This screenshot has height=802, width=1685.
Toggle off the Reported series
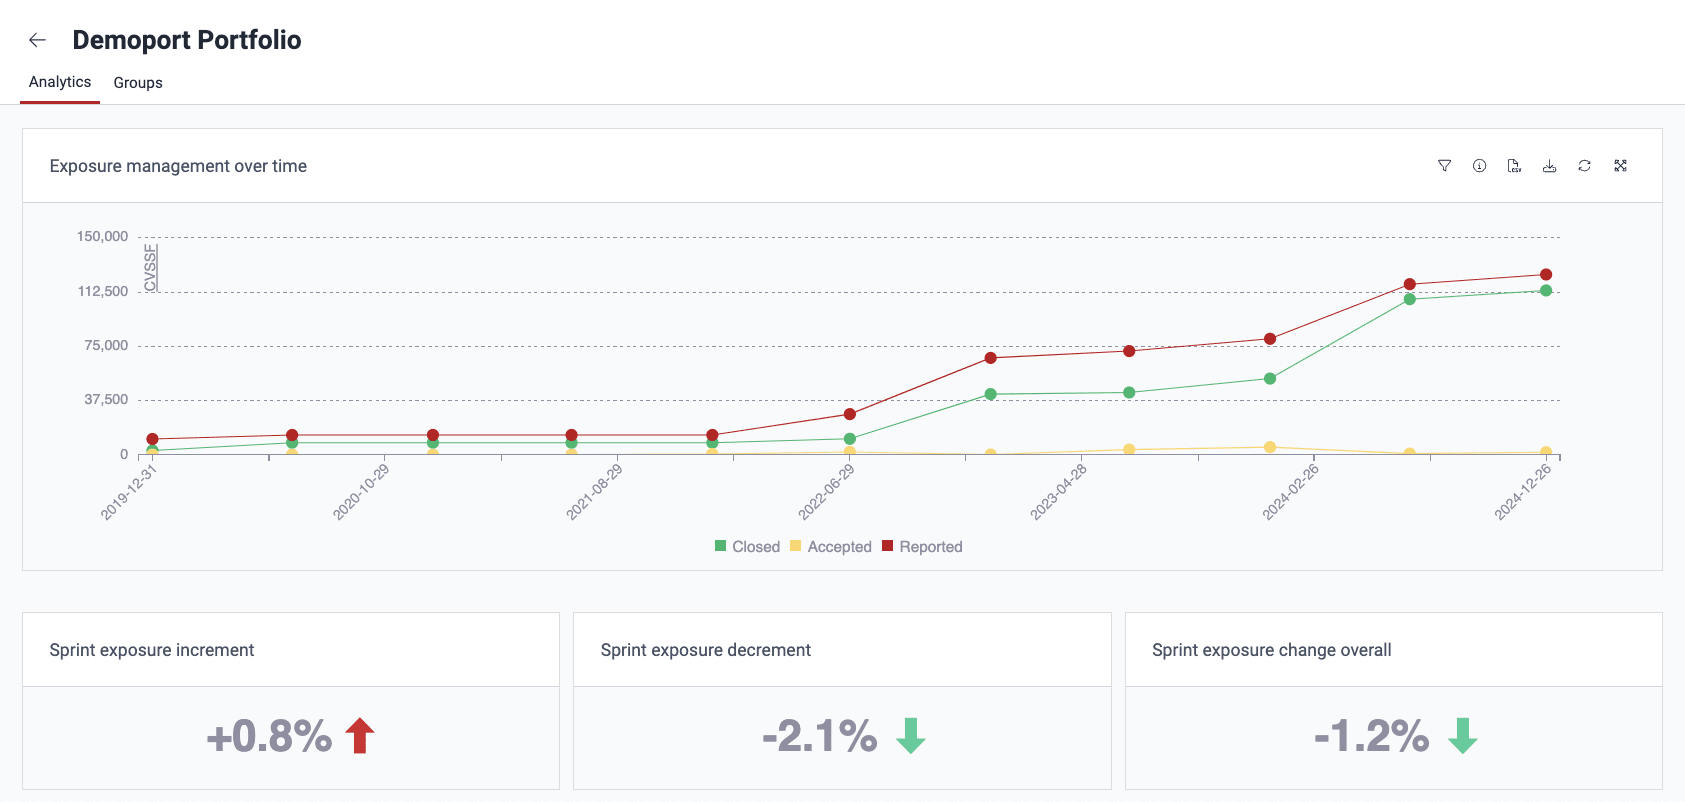[921, 546]
